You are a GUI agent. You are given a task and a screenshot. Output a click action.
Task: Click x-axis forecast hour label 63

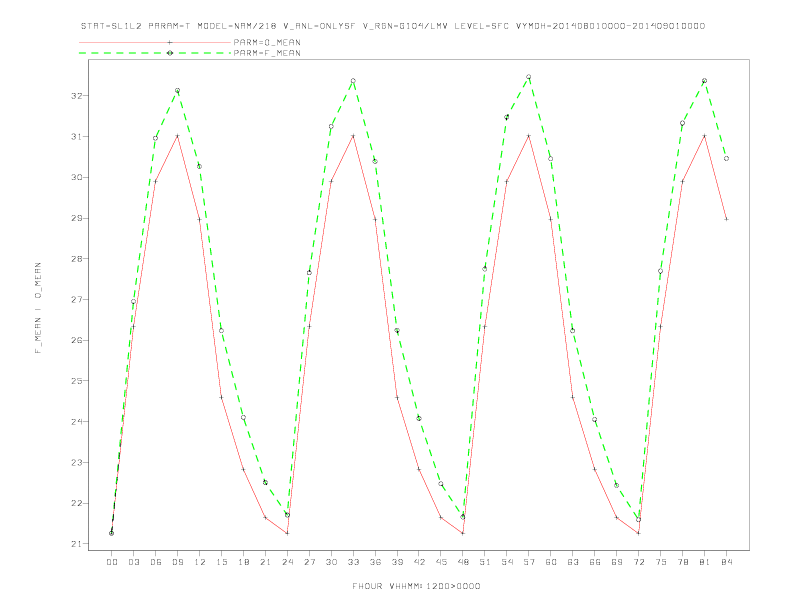click(x=573, y=562)
